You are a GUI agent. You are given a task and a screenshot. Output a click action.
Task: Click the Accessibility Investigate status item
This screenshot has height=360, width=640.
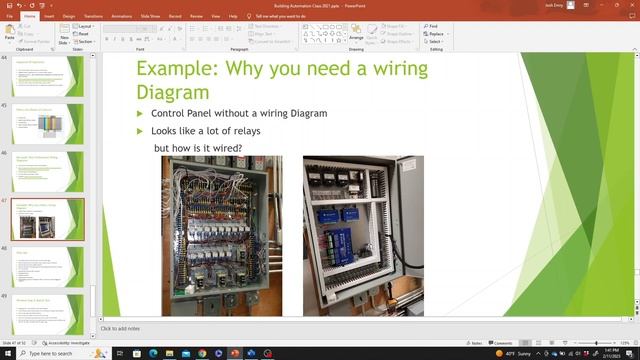pos(66,343)
